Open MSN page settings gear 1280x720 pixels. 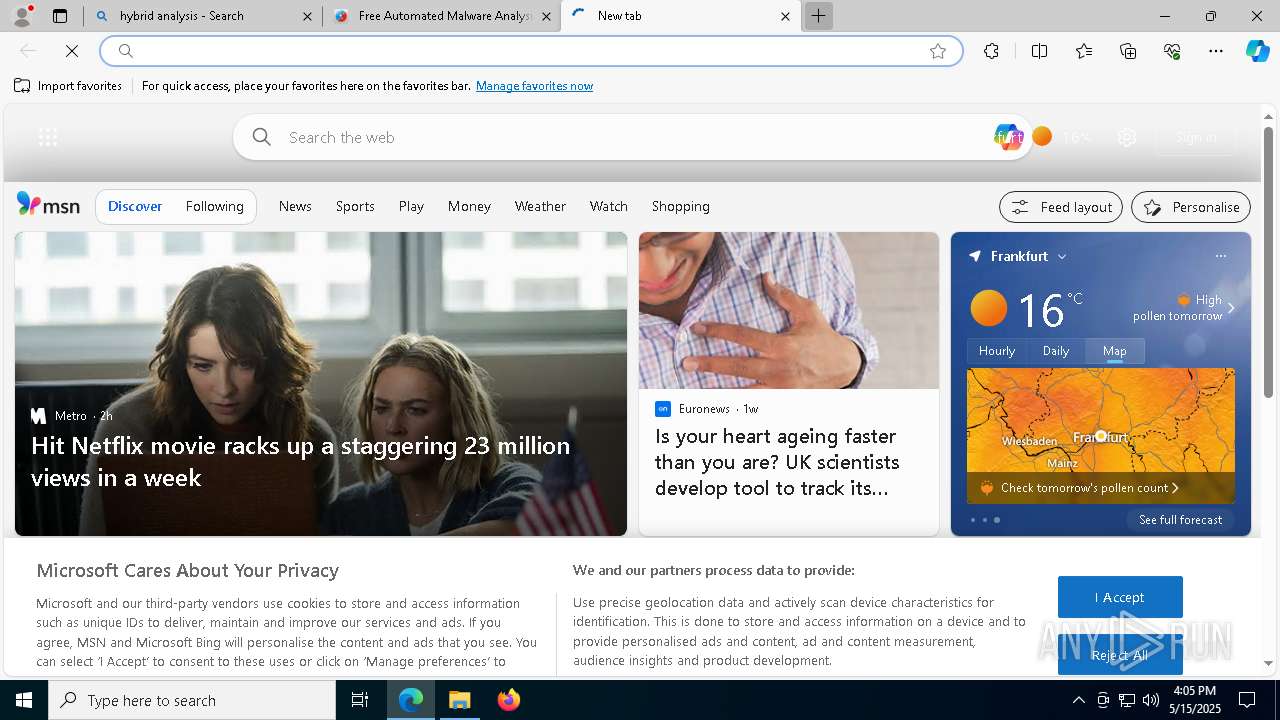pos(1127,137)
